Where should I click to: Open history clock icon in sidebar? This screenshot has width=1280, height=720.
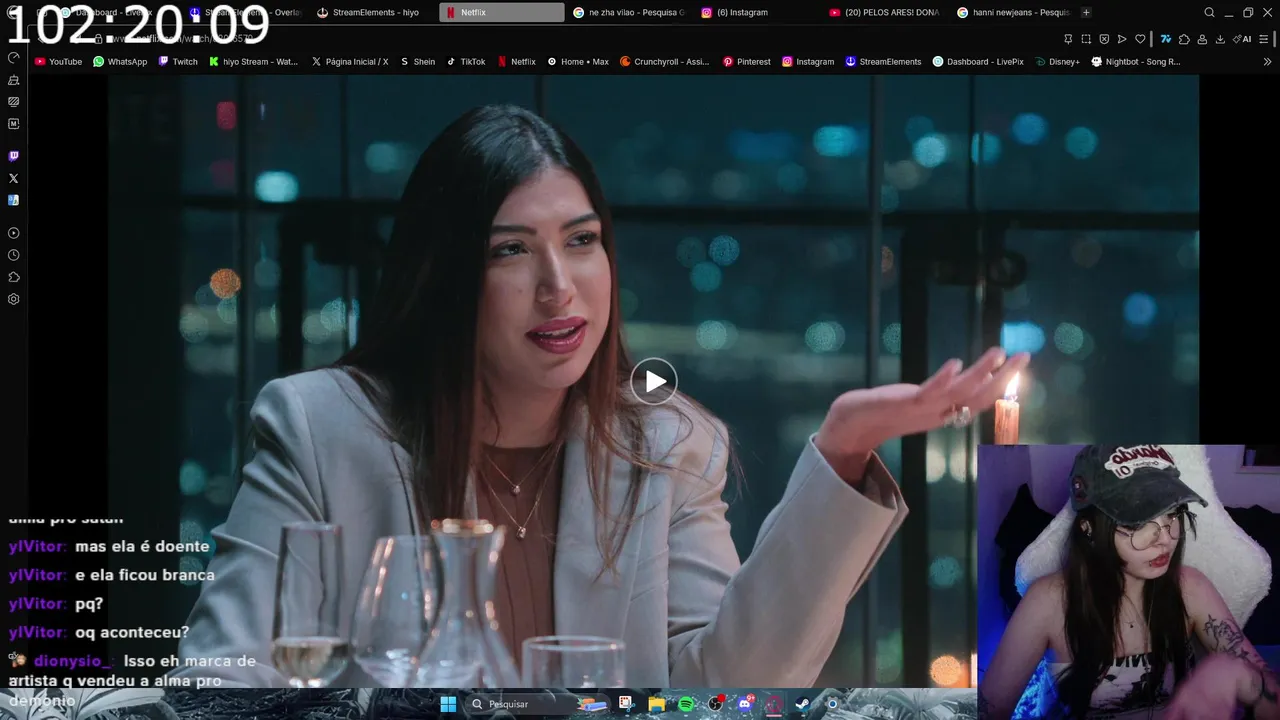click(13, 255)
